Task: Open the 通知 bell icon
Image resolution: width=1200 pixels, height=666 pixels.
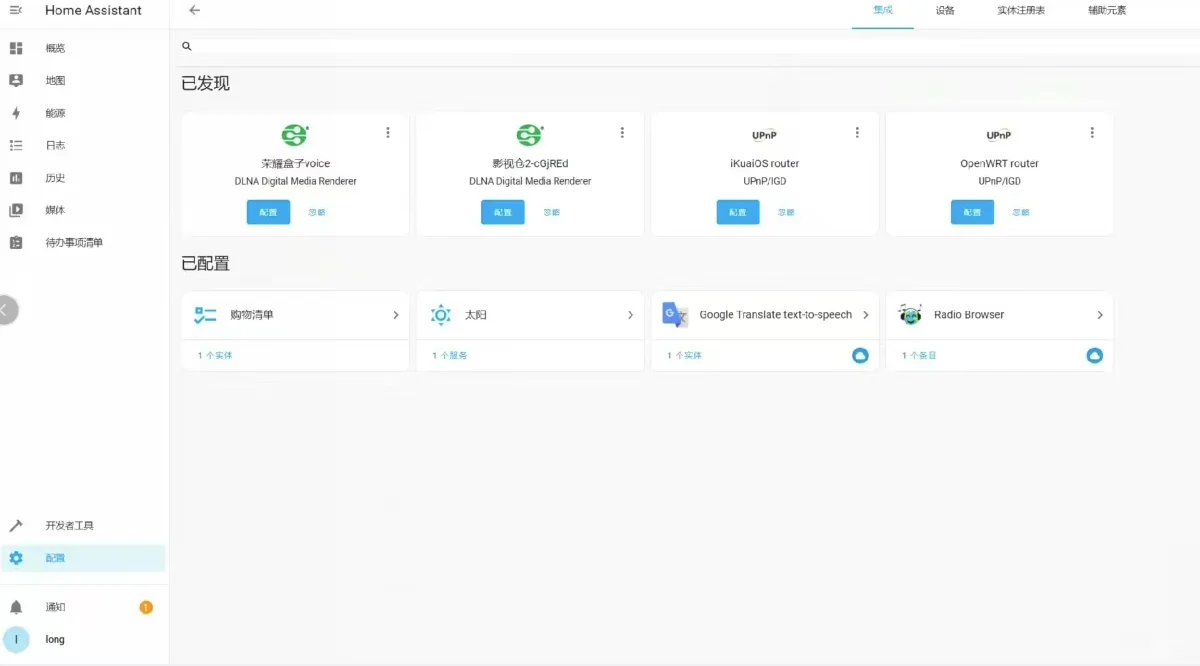Action: click(16, 607)
